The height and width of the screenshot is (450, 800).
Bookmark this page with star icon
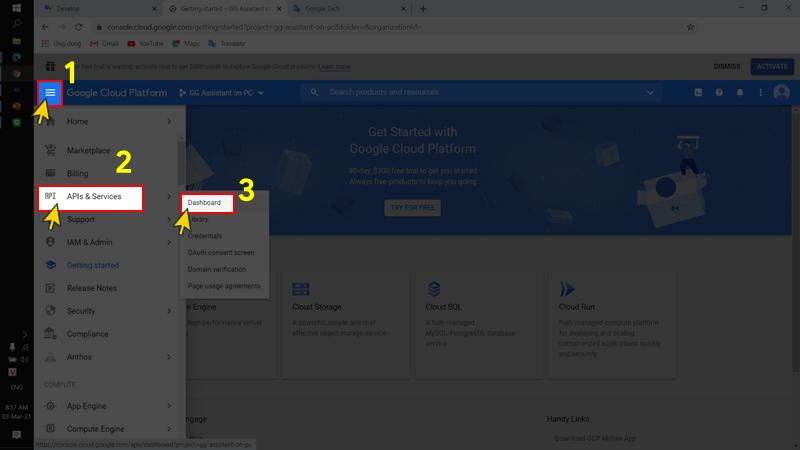point(690,27)
